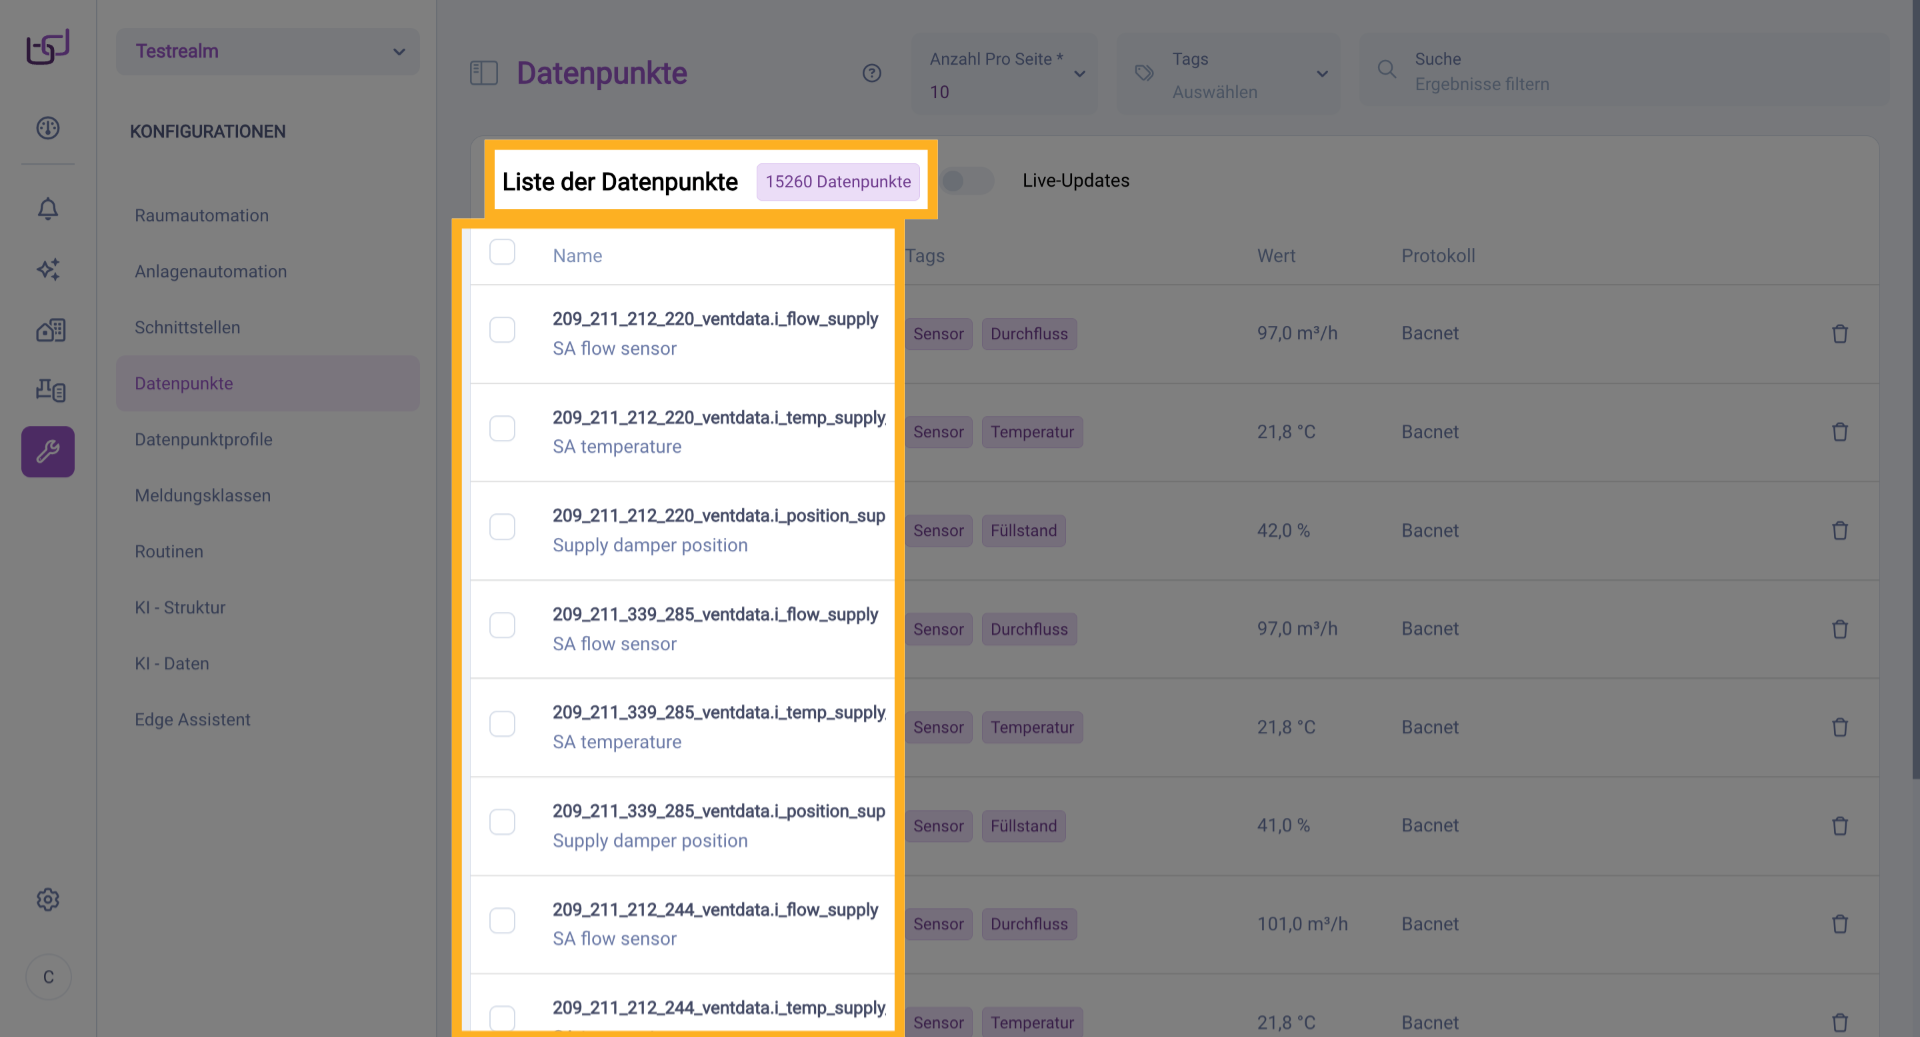The image size is (1920, 1037).
Task: Click the bell notifications icon in sidebar
Action: coord(48,209)
